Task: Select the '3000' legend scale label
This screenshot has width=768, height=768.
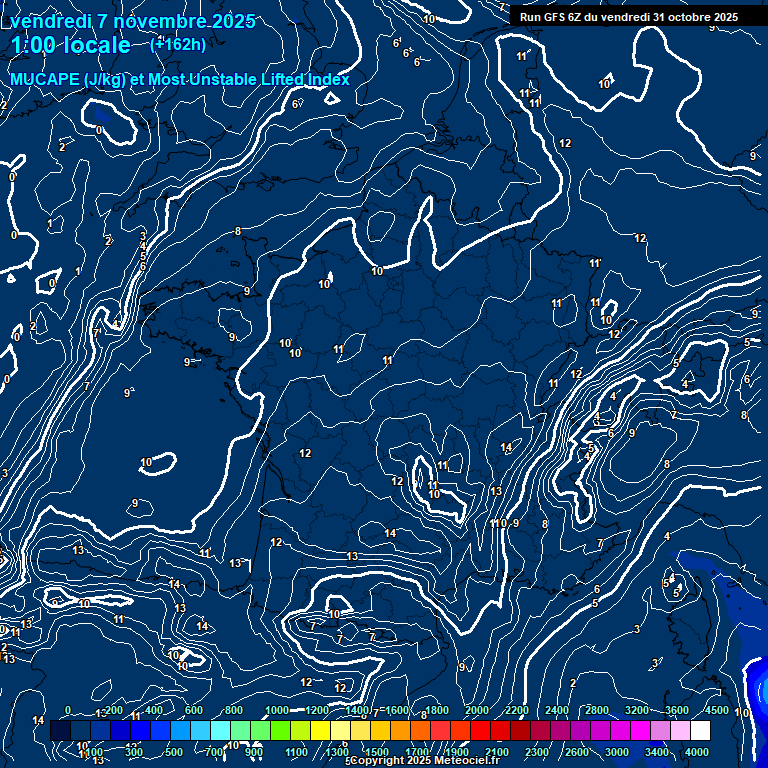Action: [x=617, y=752]
